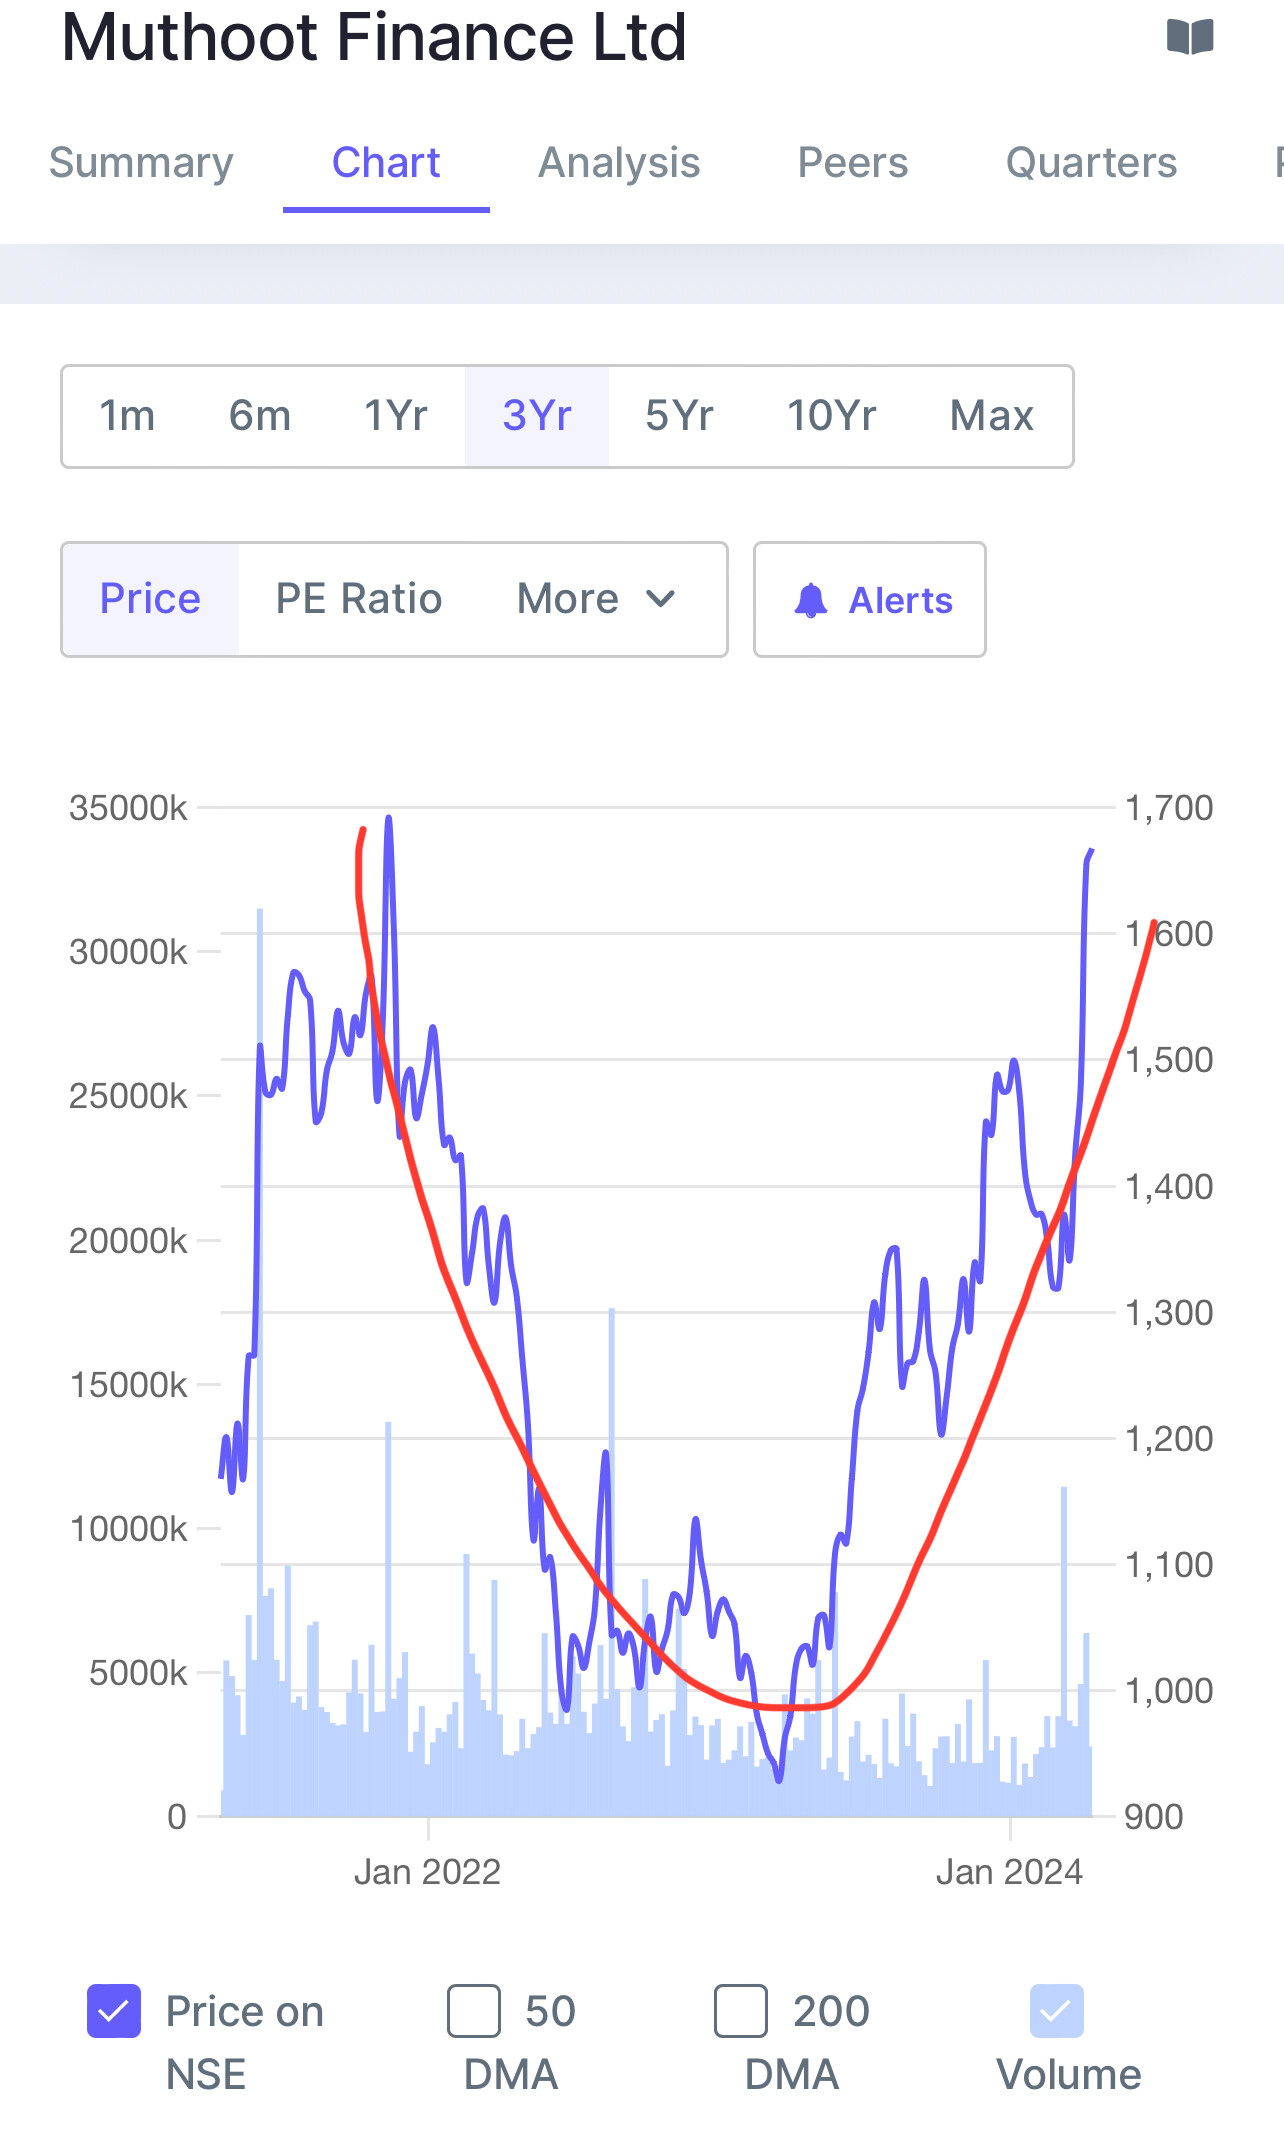This screenshot has height=2154, width=1284.
Task: Toggle the Price on NSE checkbox
Action: point(114,2011)
